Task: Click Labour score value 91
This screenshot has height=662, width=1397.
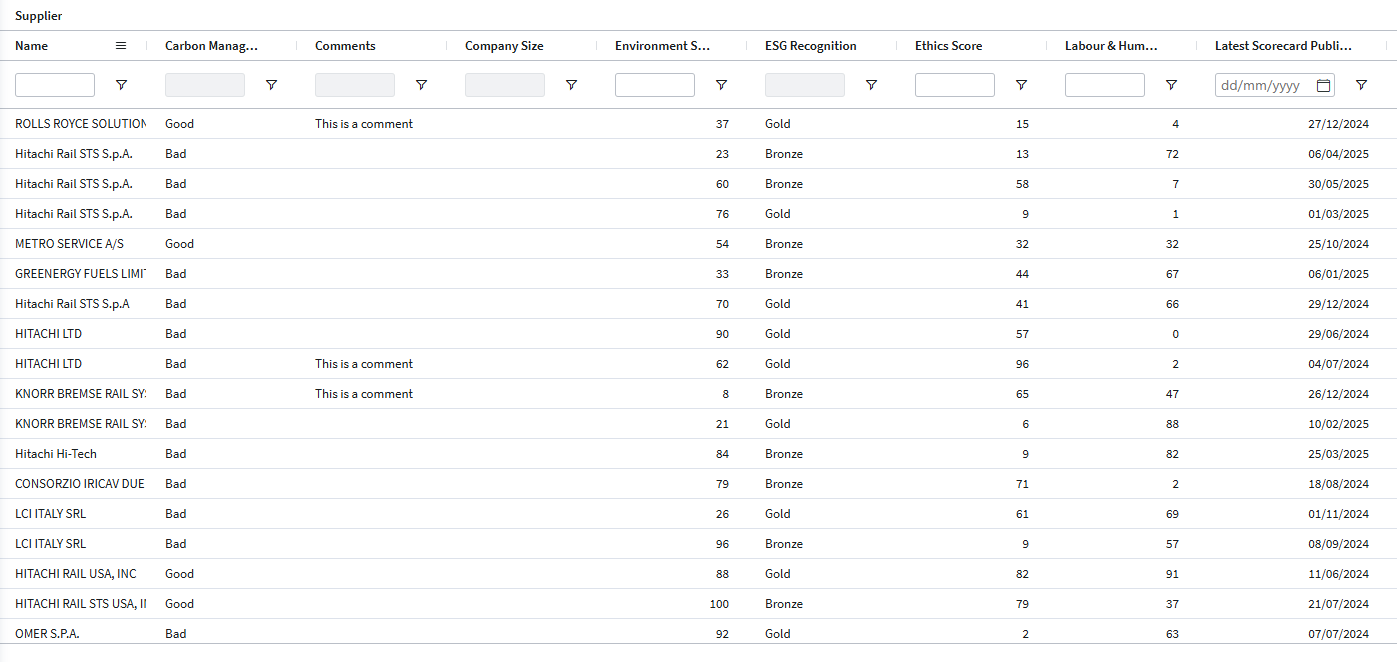Action: pyautogui.click(x=1172, y=574)
